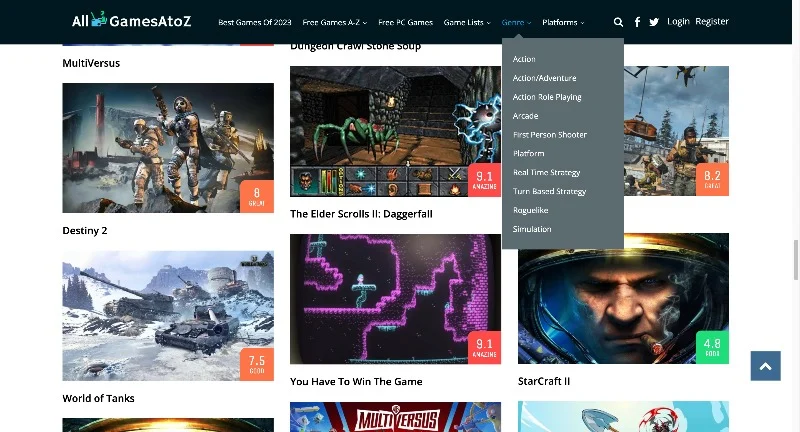Expand the Game Lists dropdown menu
800x432 pixels.
(467, 22)
